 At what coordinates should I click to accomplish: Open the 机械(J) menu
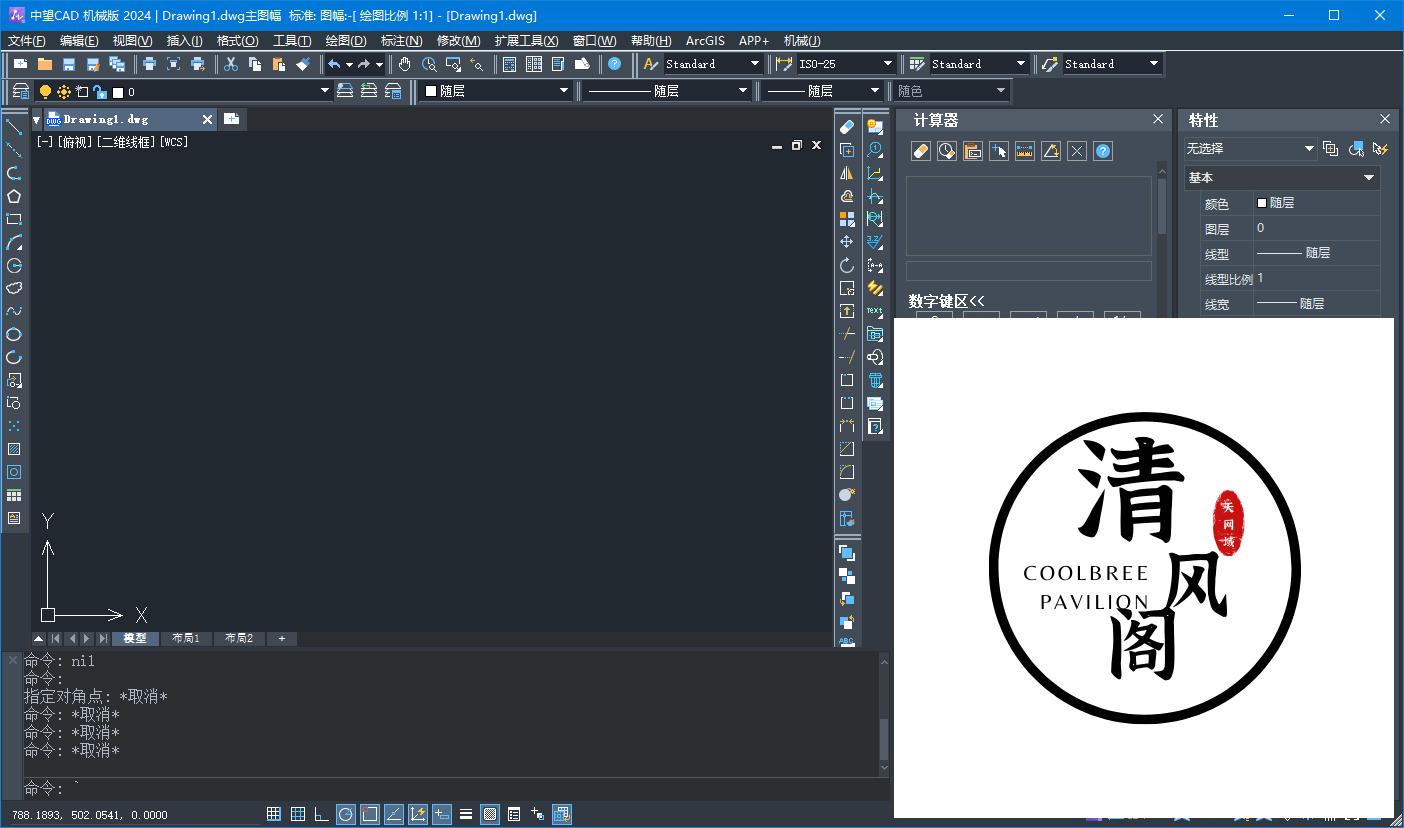pyautogui.click(x=802, y=41)
